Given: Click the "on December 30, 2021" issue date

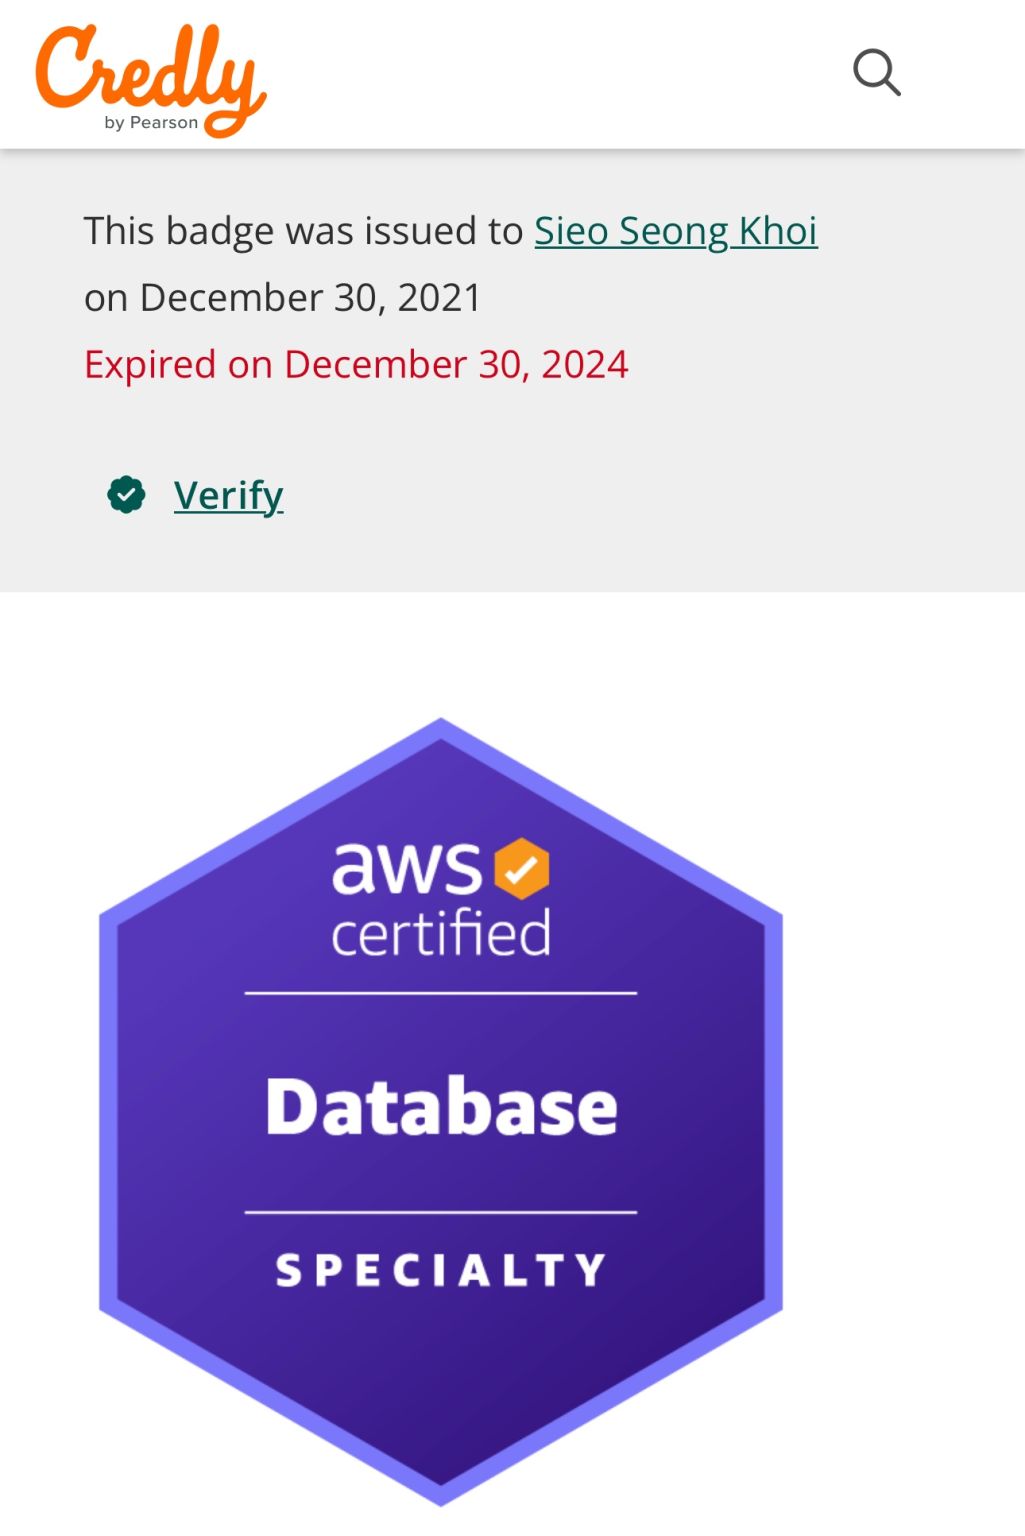Looking at the screenshot, I should (x=282, y=298).
